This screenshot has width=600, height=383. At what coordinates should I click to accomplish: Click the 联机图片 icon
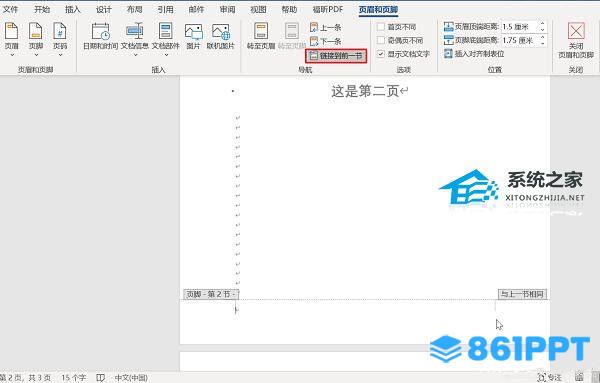pos(221,32)
